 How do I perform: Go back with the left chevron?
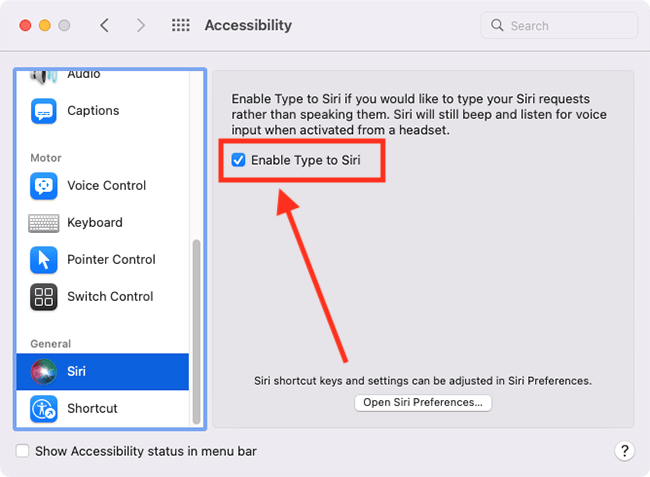pyautogui.click(x=104, y=25)
